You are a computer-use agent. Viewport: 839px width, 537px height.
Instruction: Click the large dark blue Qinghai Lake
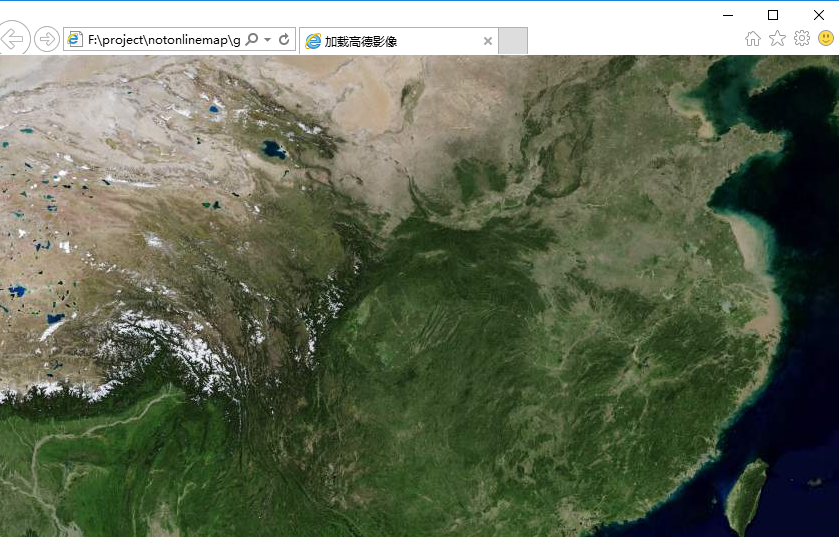[x=274, y=150]
